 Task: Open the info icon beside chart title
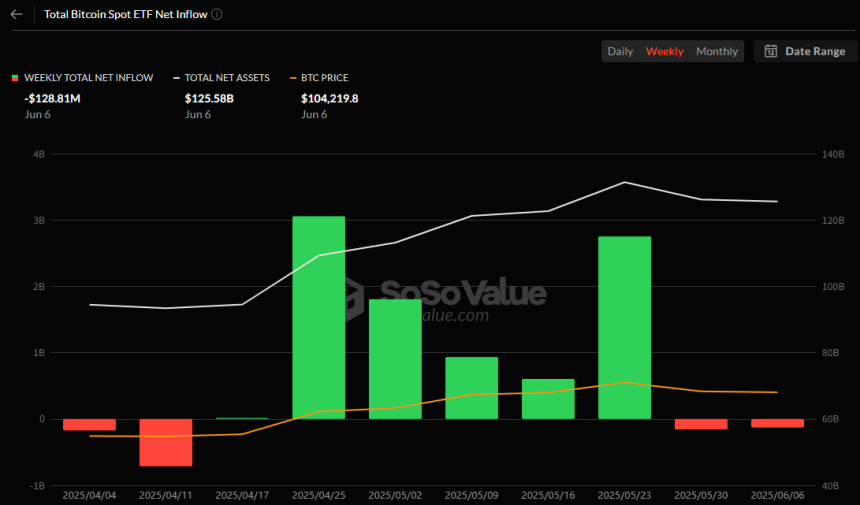[x=217, y=14]
